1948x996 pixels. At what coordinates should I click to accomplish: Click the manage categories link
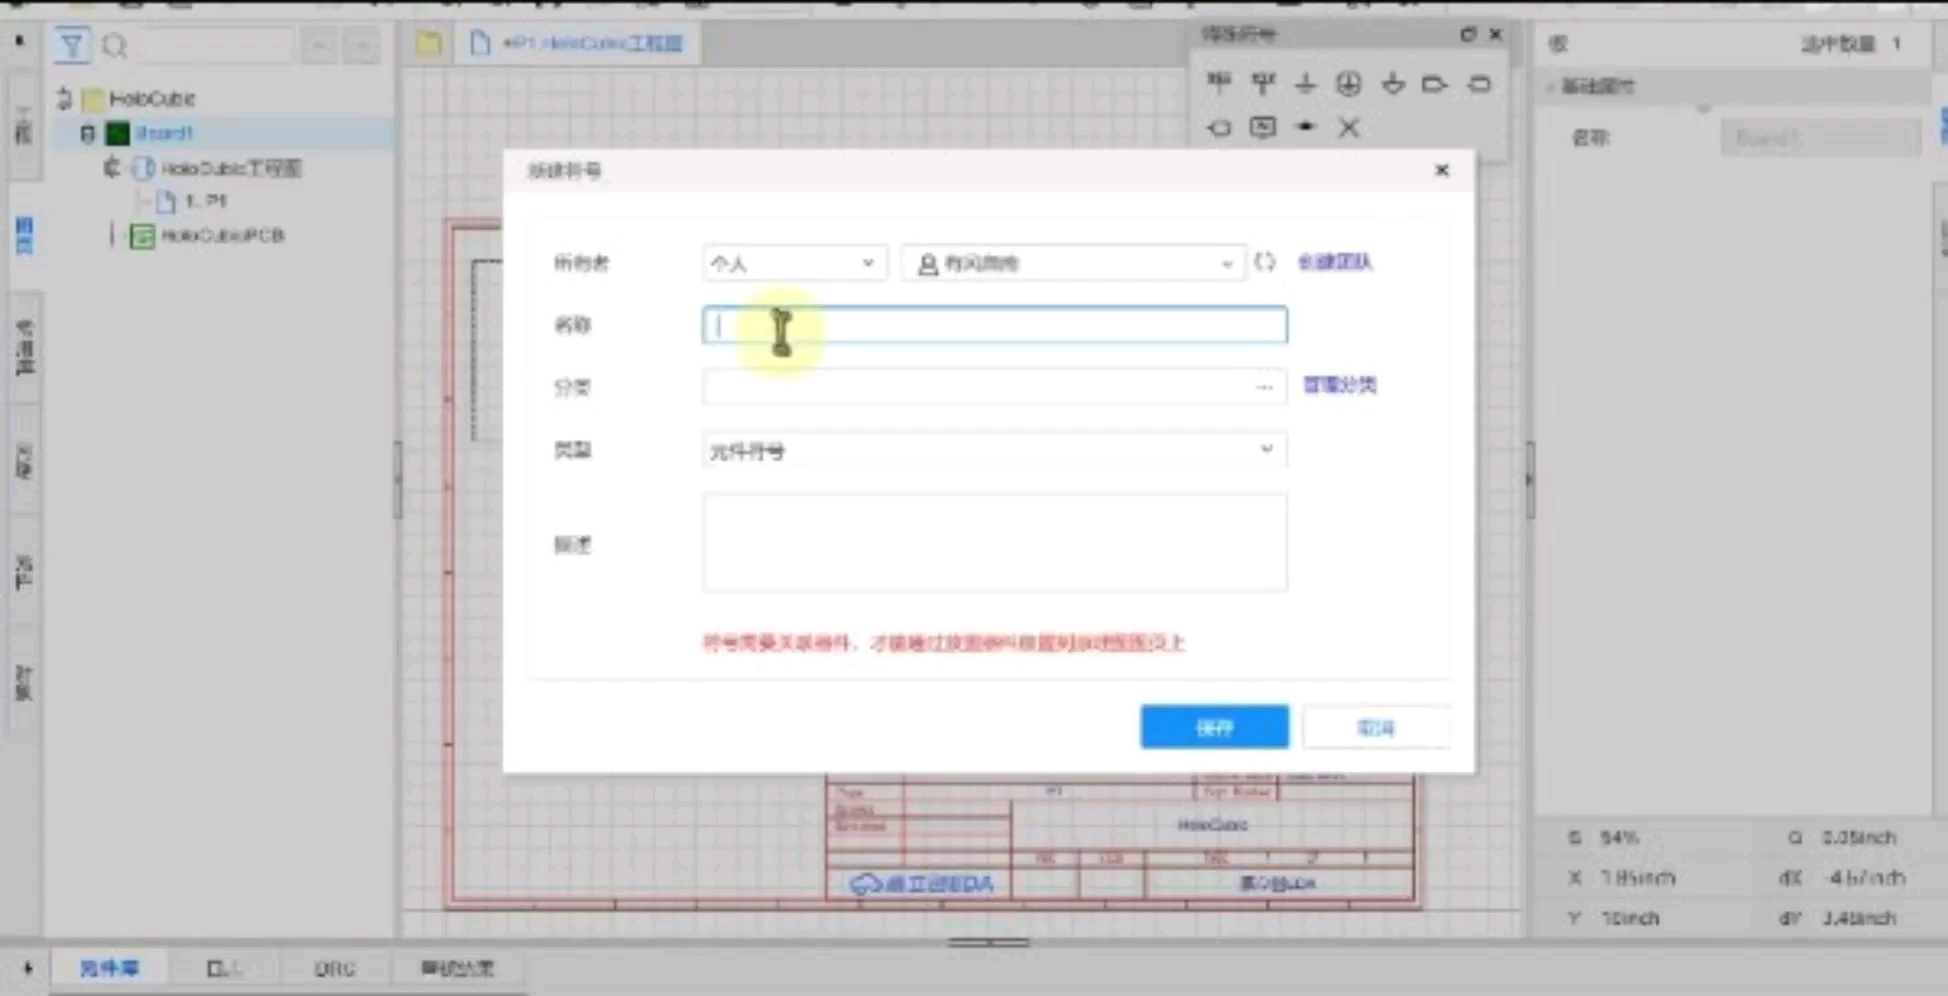pos(1340,385)
